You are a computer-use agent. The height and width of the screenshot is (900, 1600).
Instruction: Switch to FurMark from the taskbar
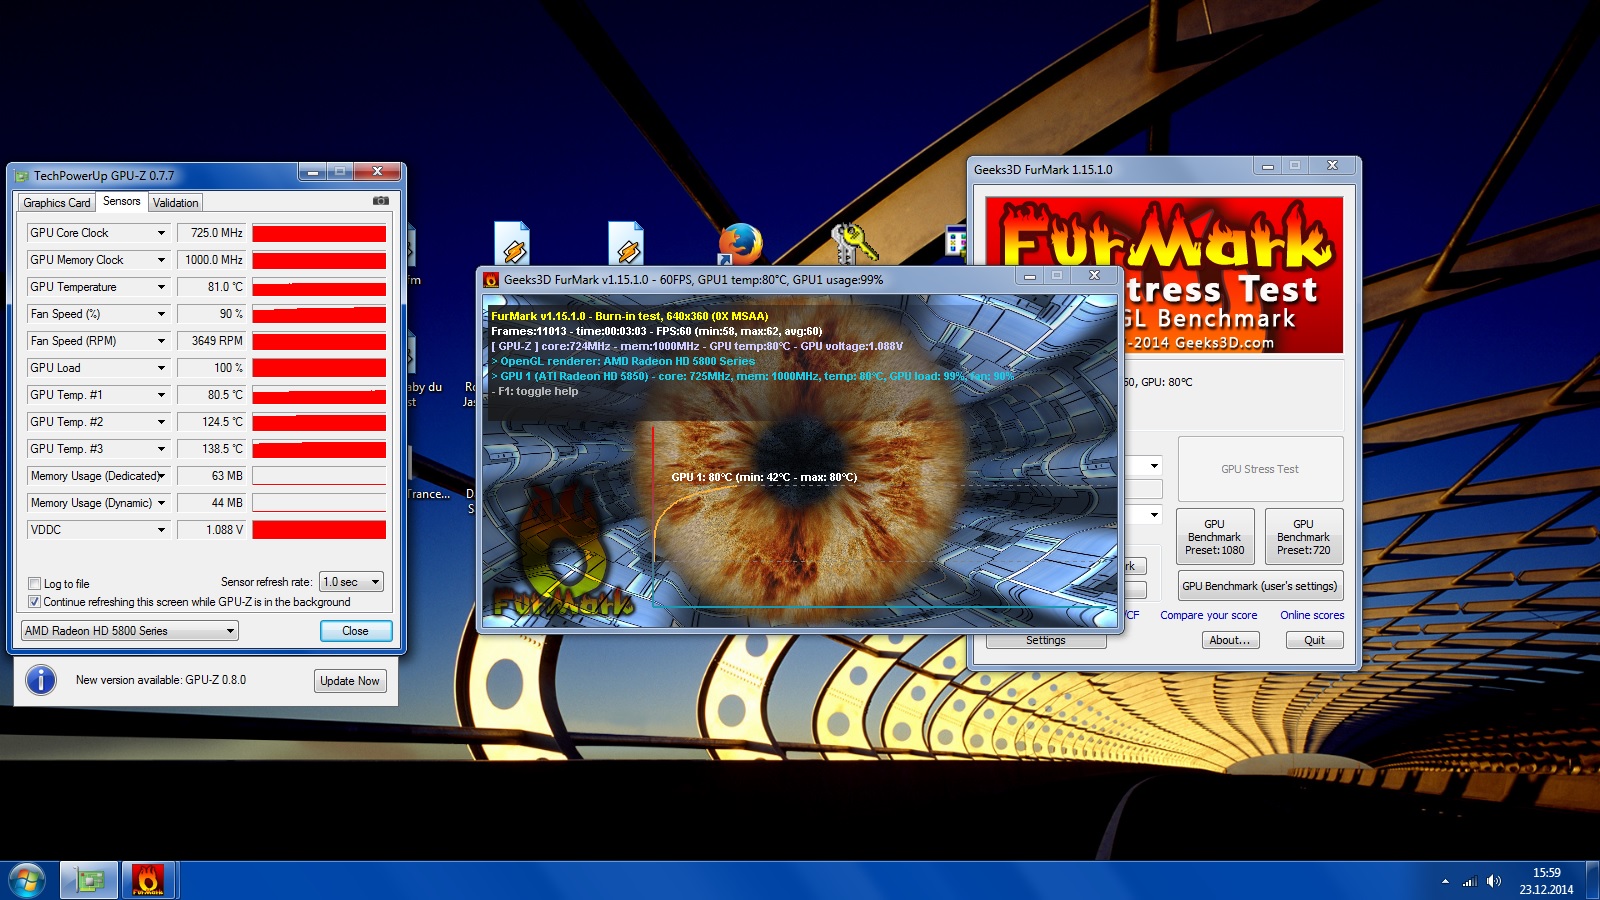[148, 881]
